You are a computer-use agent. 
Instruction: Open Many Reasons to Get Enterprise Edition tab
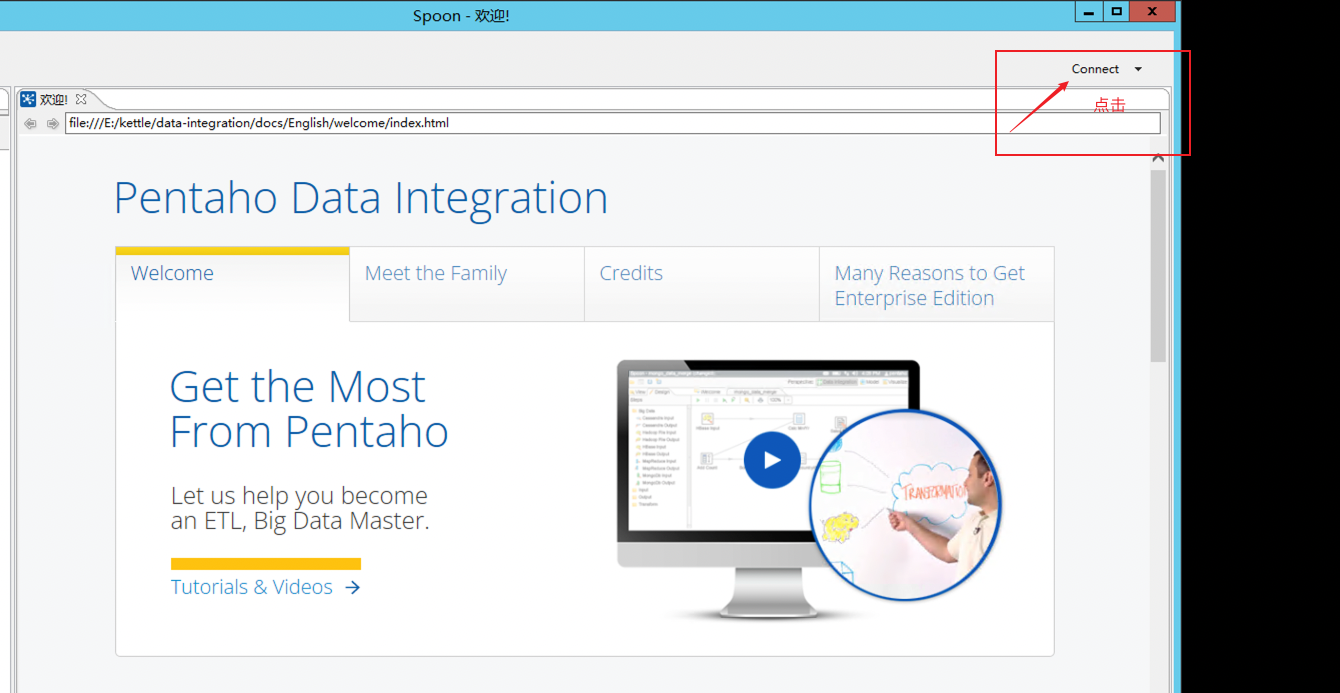pyautogui.click(x=937, y=284)
